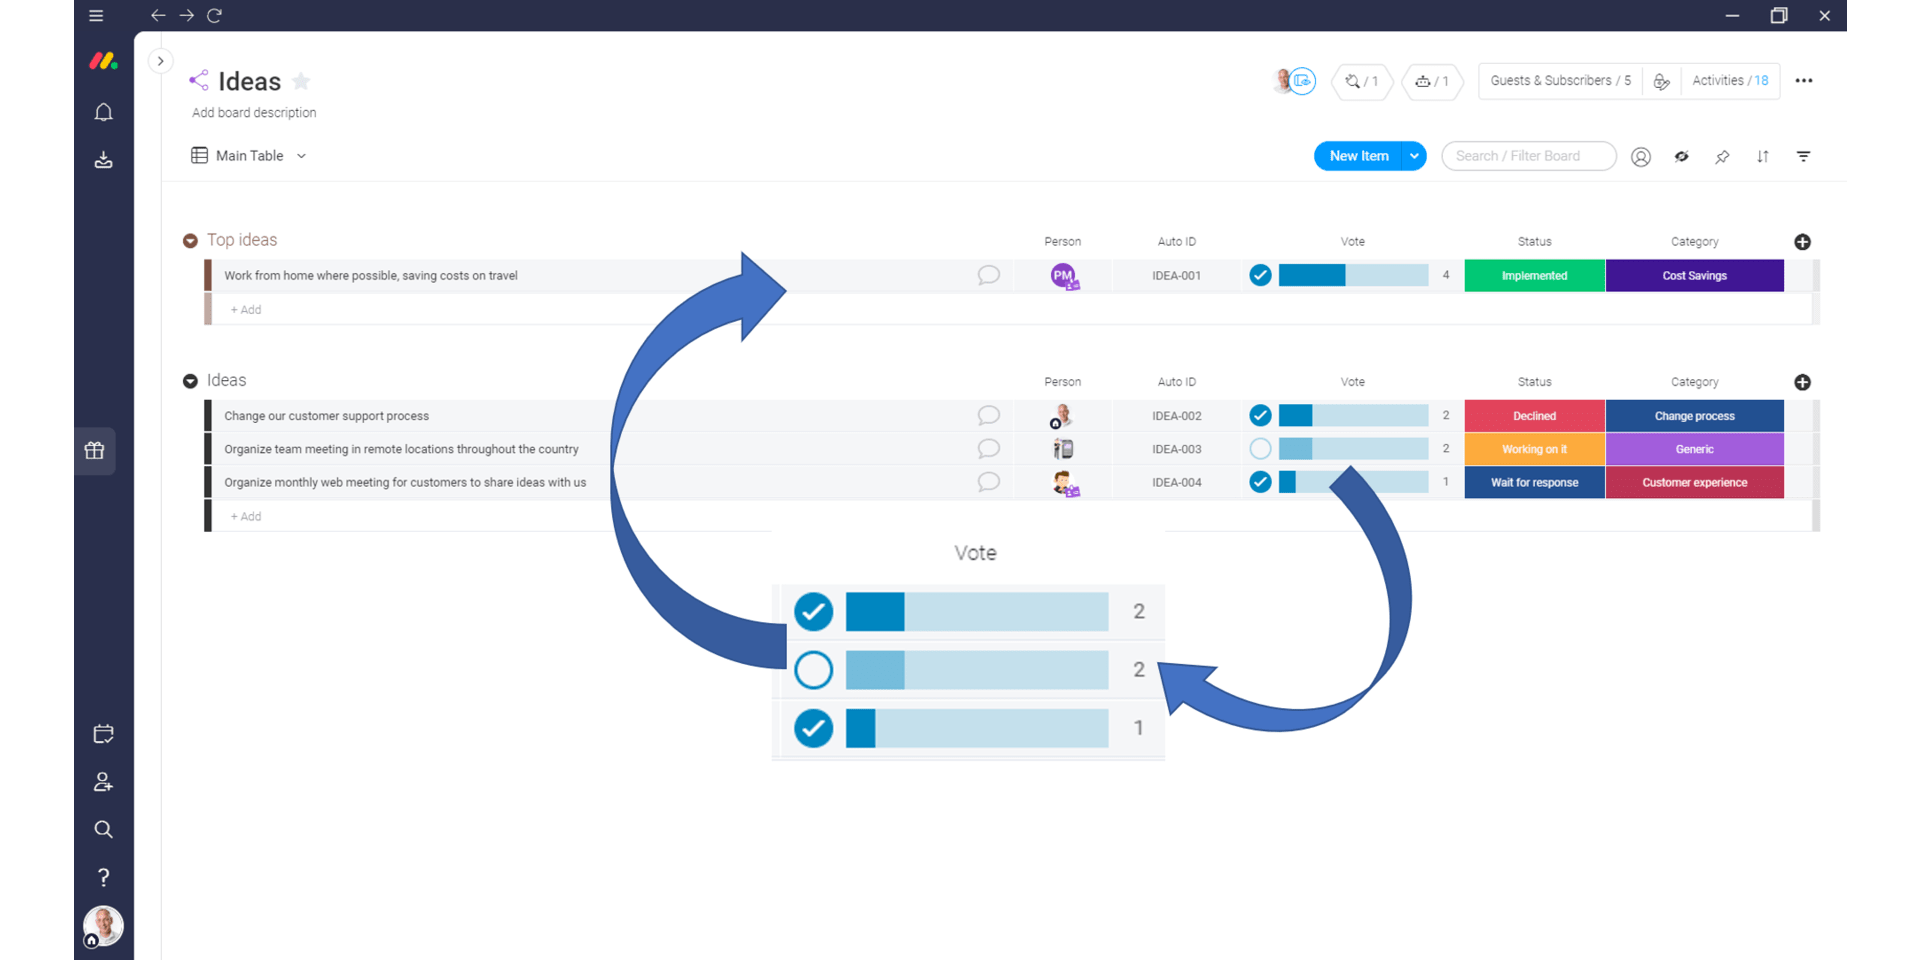The image size is (1920, 960).
Task: Open the user profile avatar in sidebar
Action: click(103, 926)
